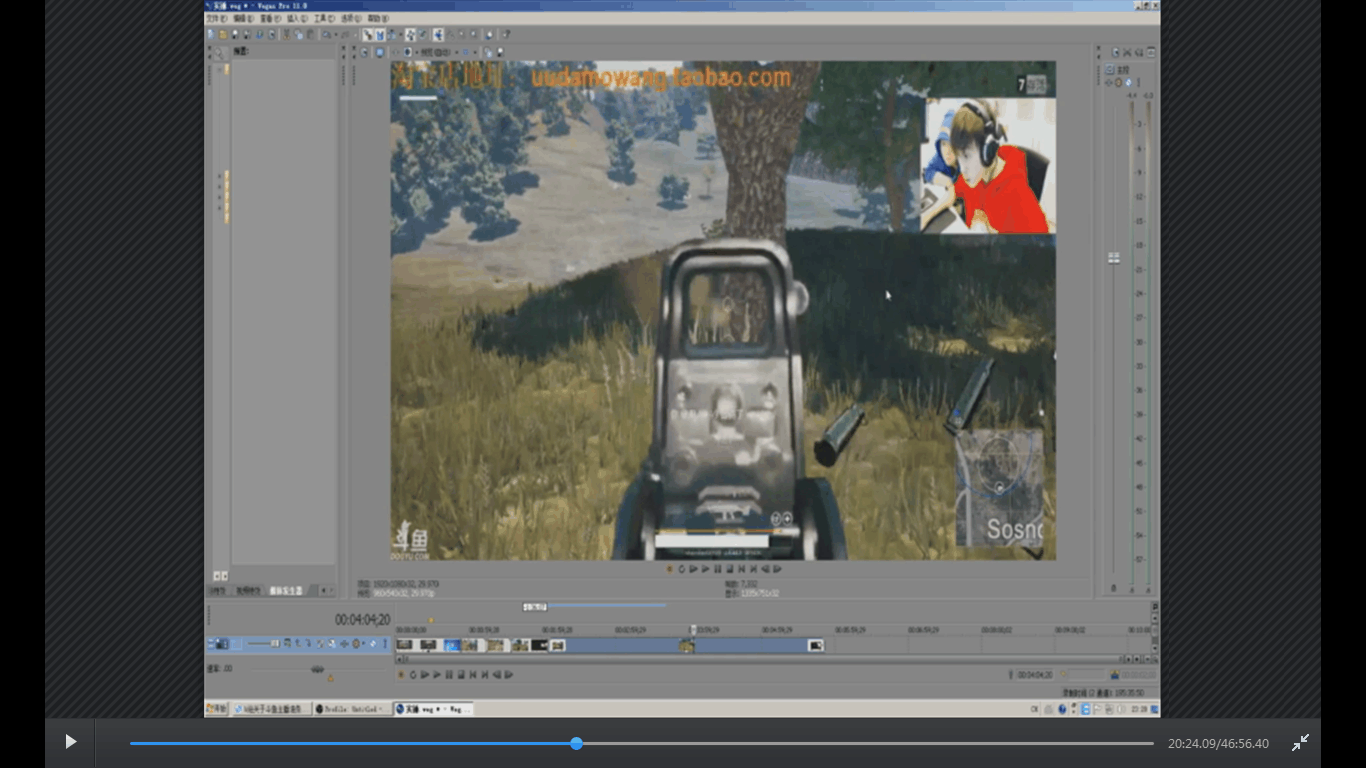This screenshot has width=1366, height=768.
Task: Click the What's This Help icon
Action: 506,34
